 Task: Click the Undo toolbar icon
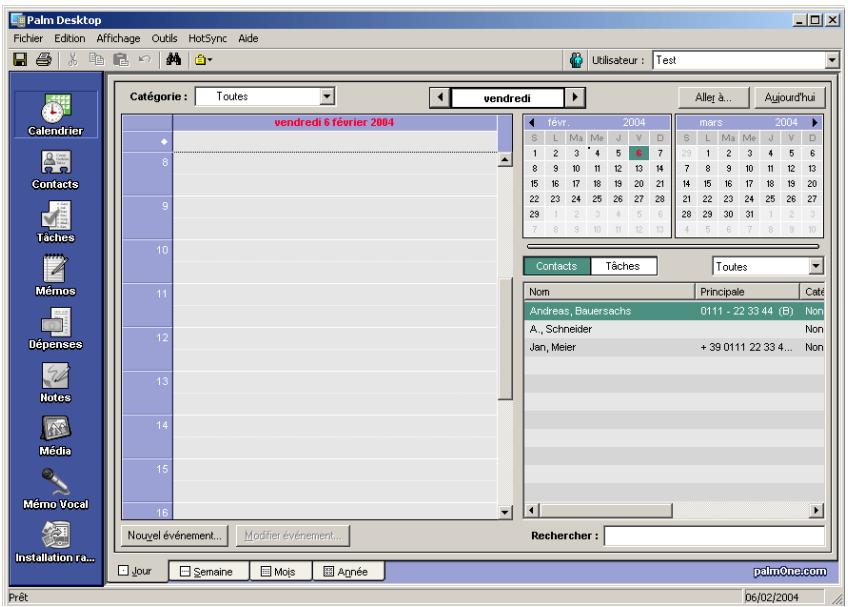144,60
